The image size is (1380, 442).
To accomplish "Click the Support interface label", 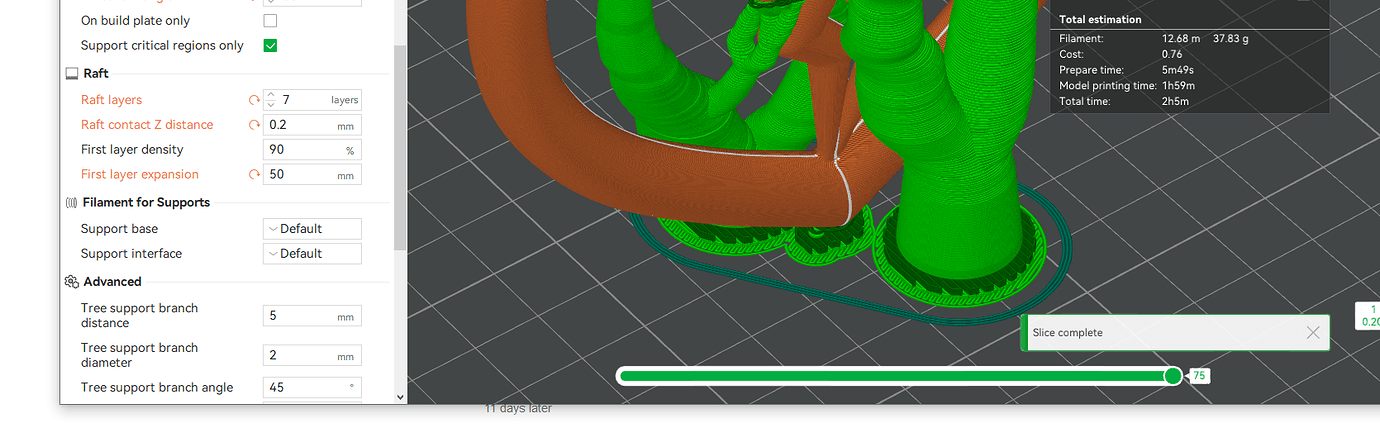I will point(131,254).
